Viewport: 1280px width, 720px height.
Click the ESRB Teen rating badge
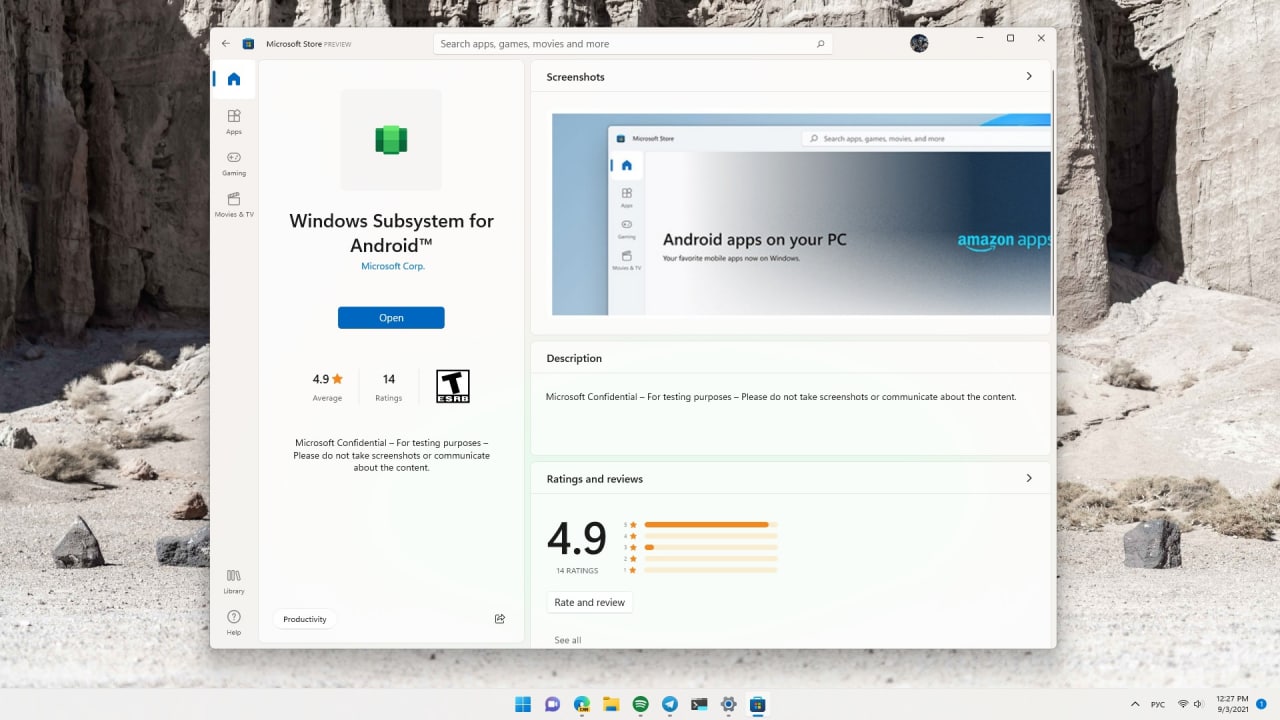453,387
